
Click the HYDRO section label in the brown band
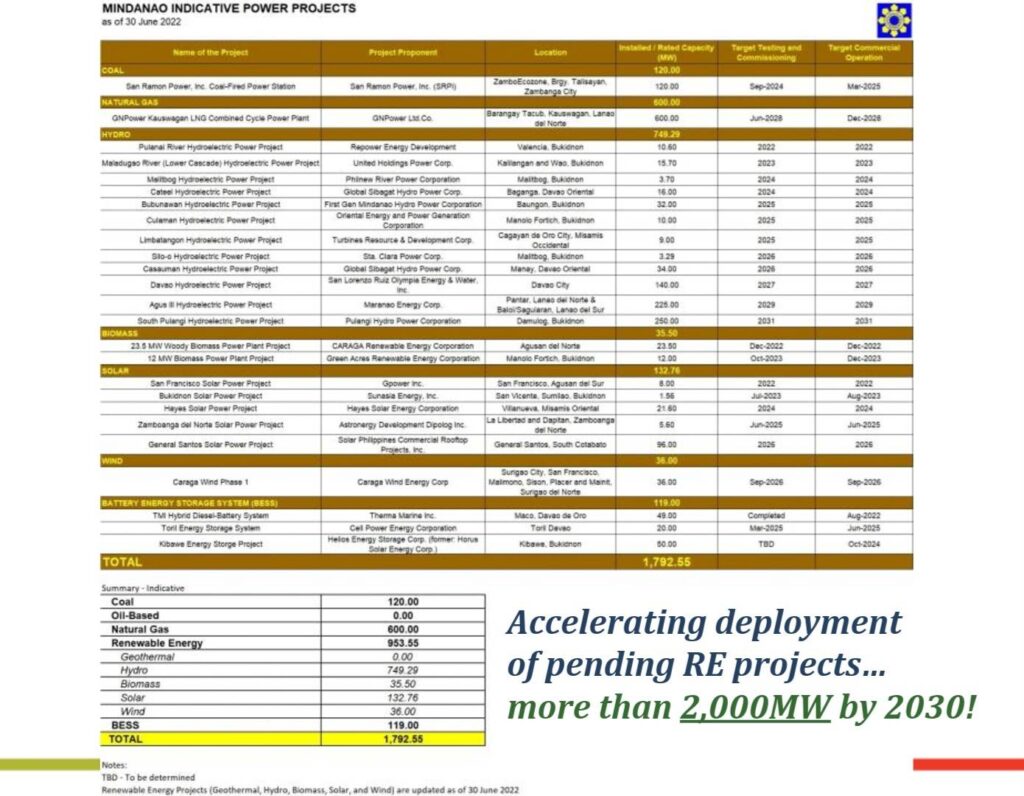116,135
